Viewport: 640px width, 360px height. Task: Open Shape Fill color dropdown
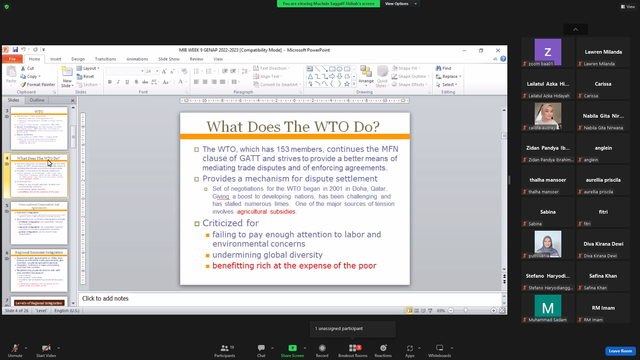pyautogui.click(x=406, y=68)
